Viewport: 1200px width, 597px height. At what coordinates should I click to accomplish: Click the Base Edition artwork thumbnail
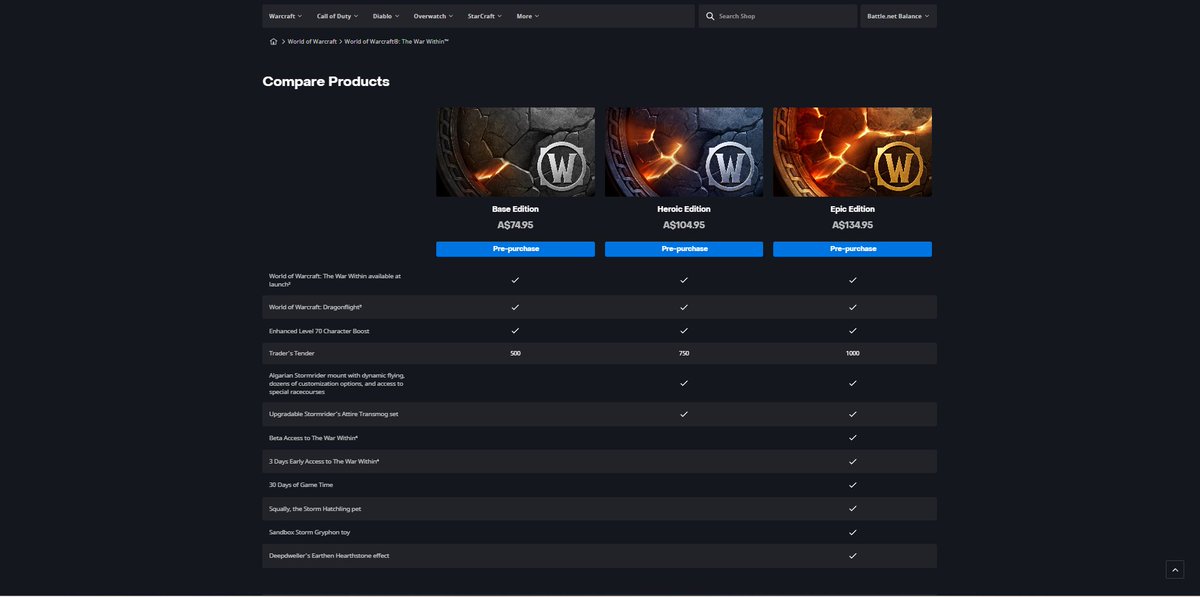(515, 152)
